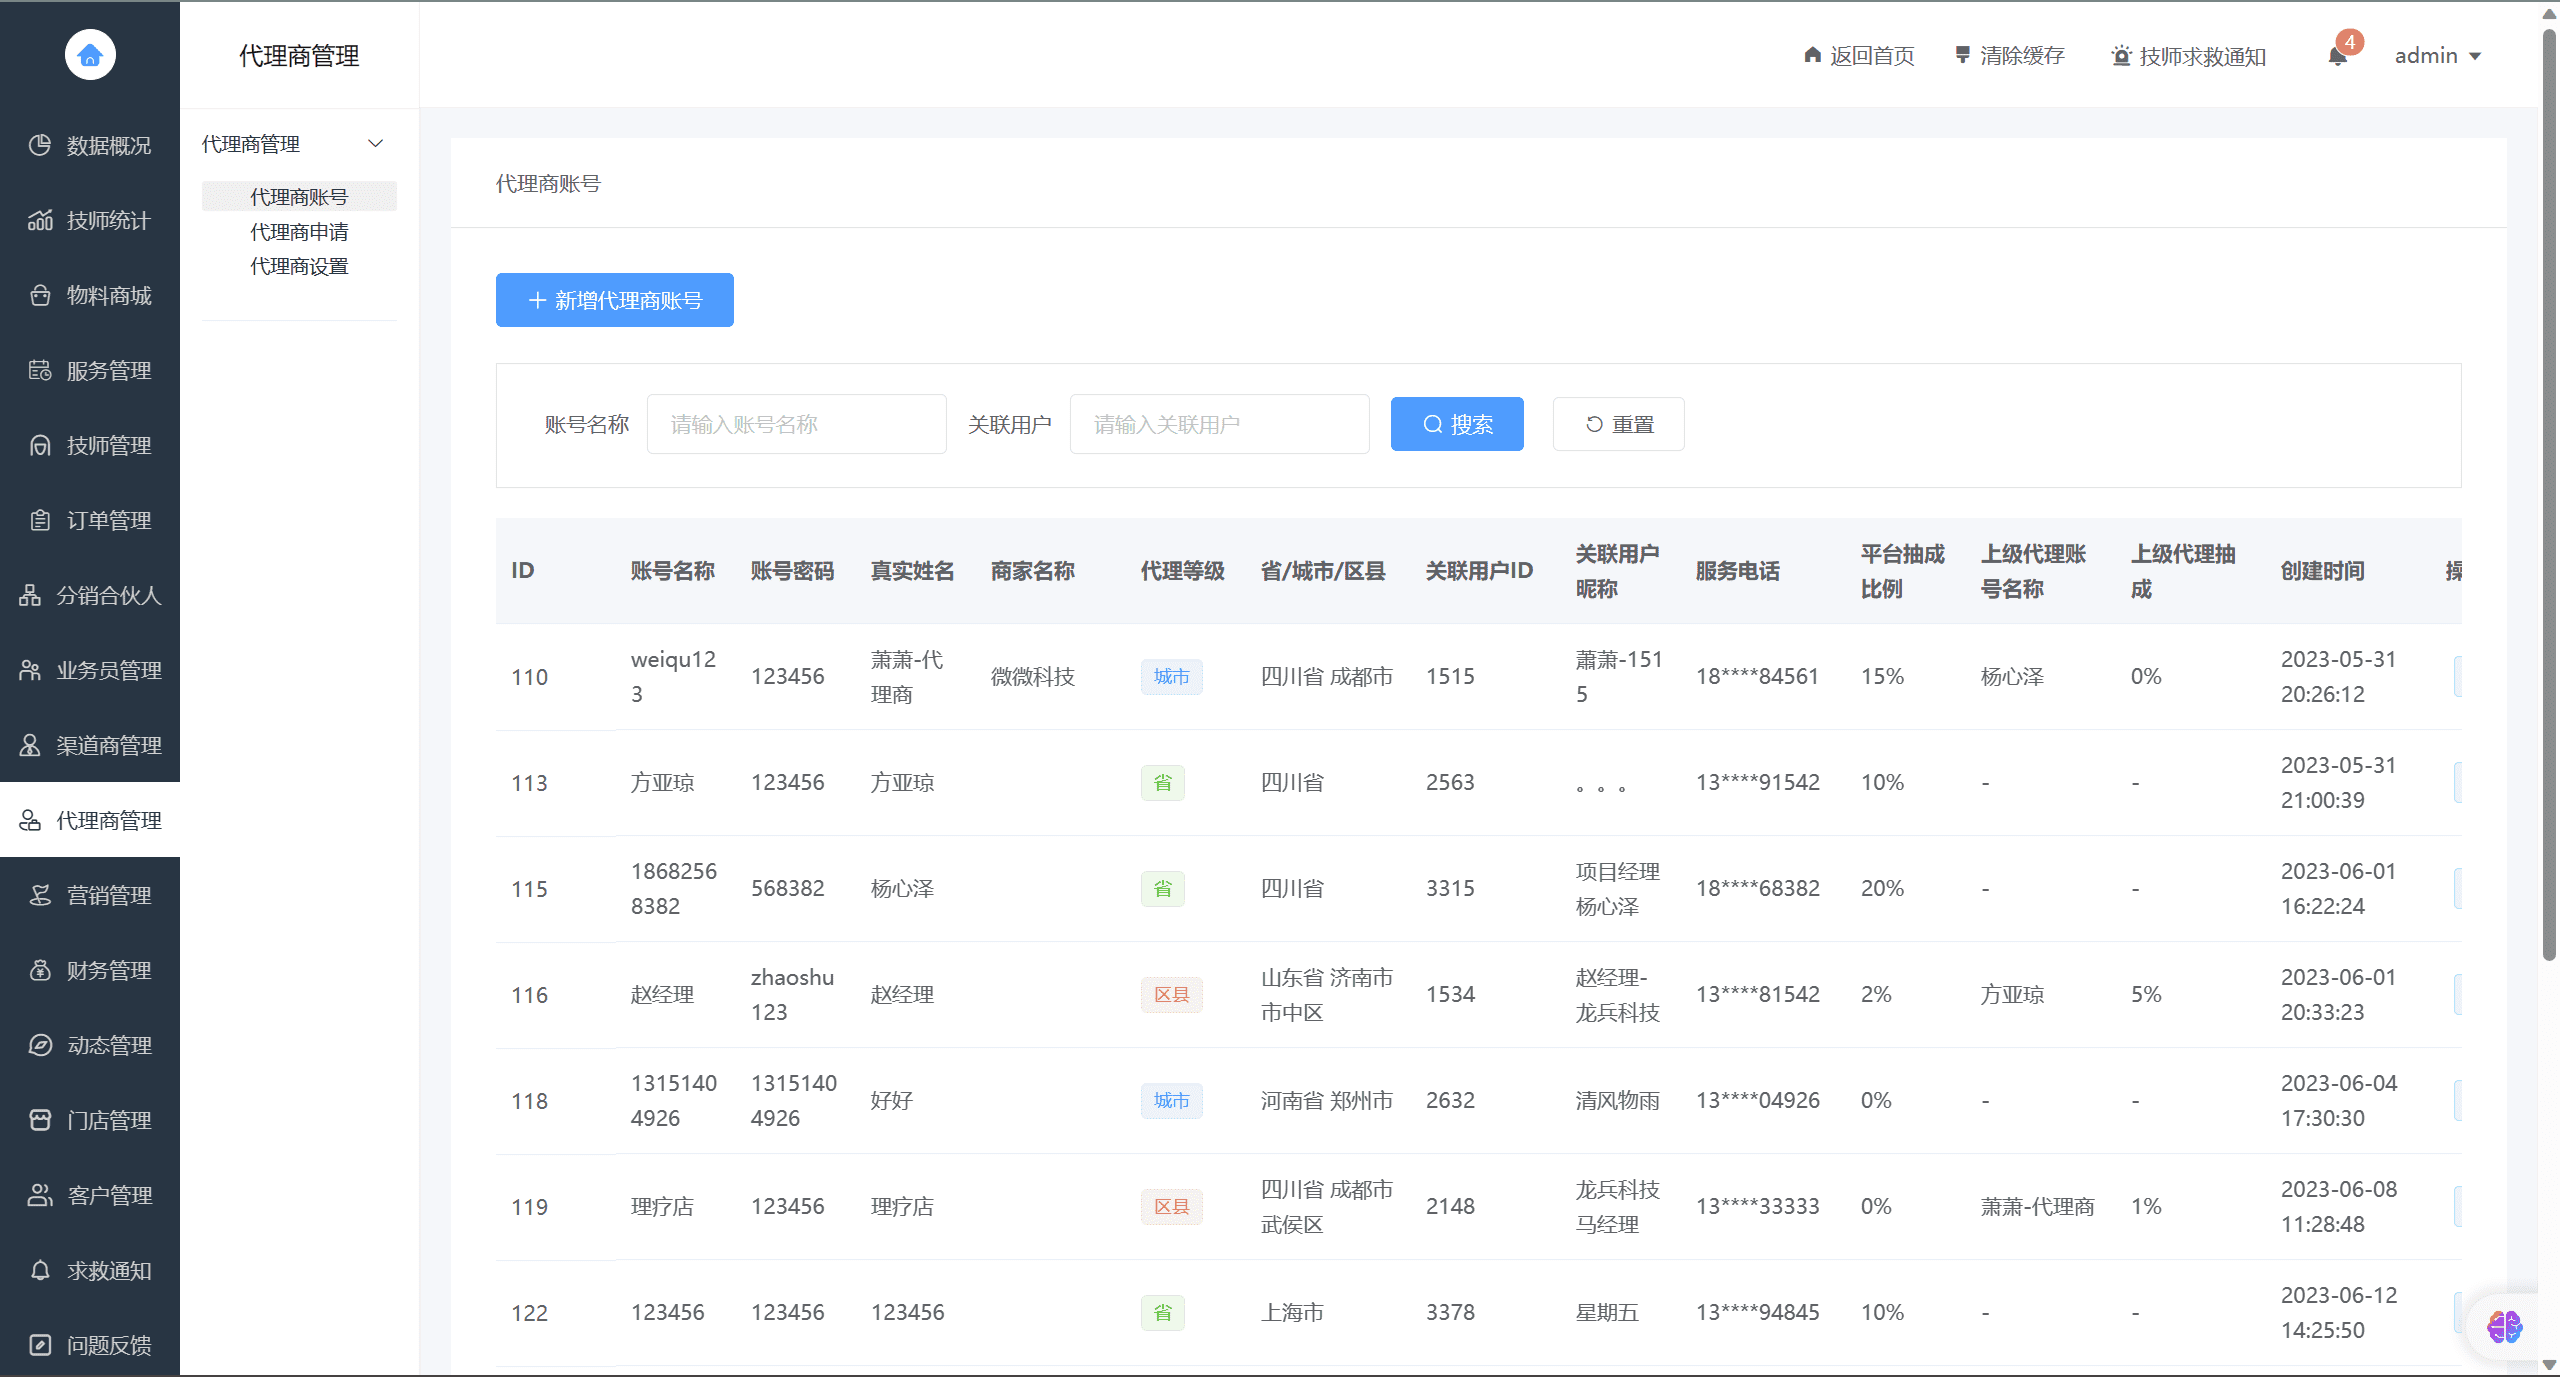The image size is (2560, 1377).
Task: Open 服务管理 in the sidebar
Action: [90, 371]
